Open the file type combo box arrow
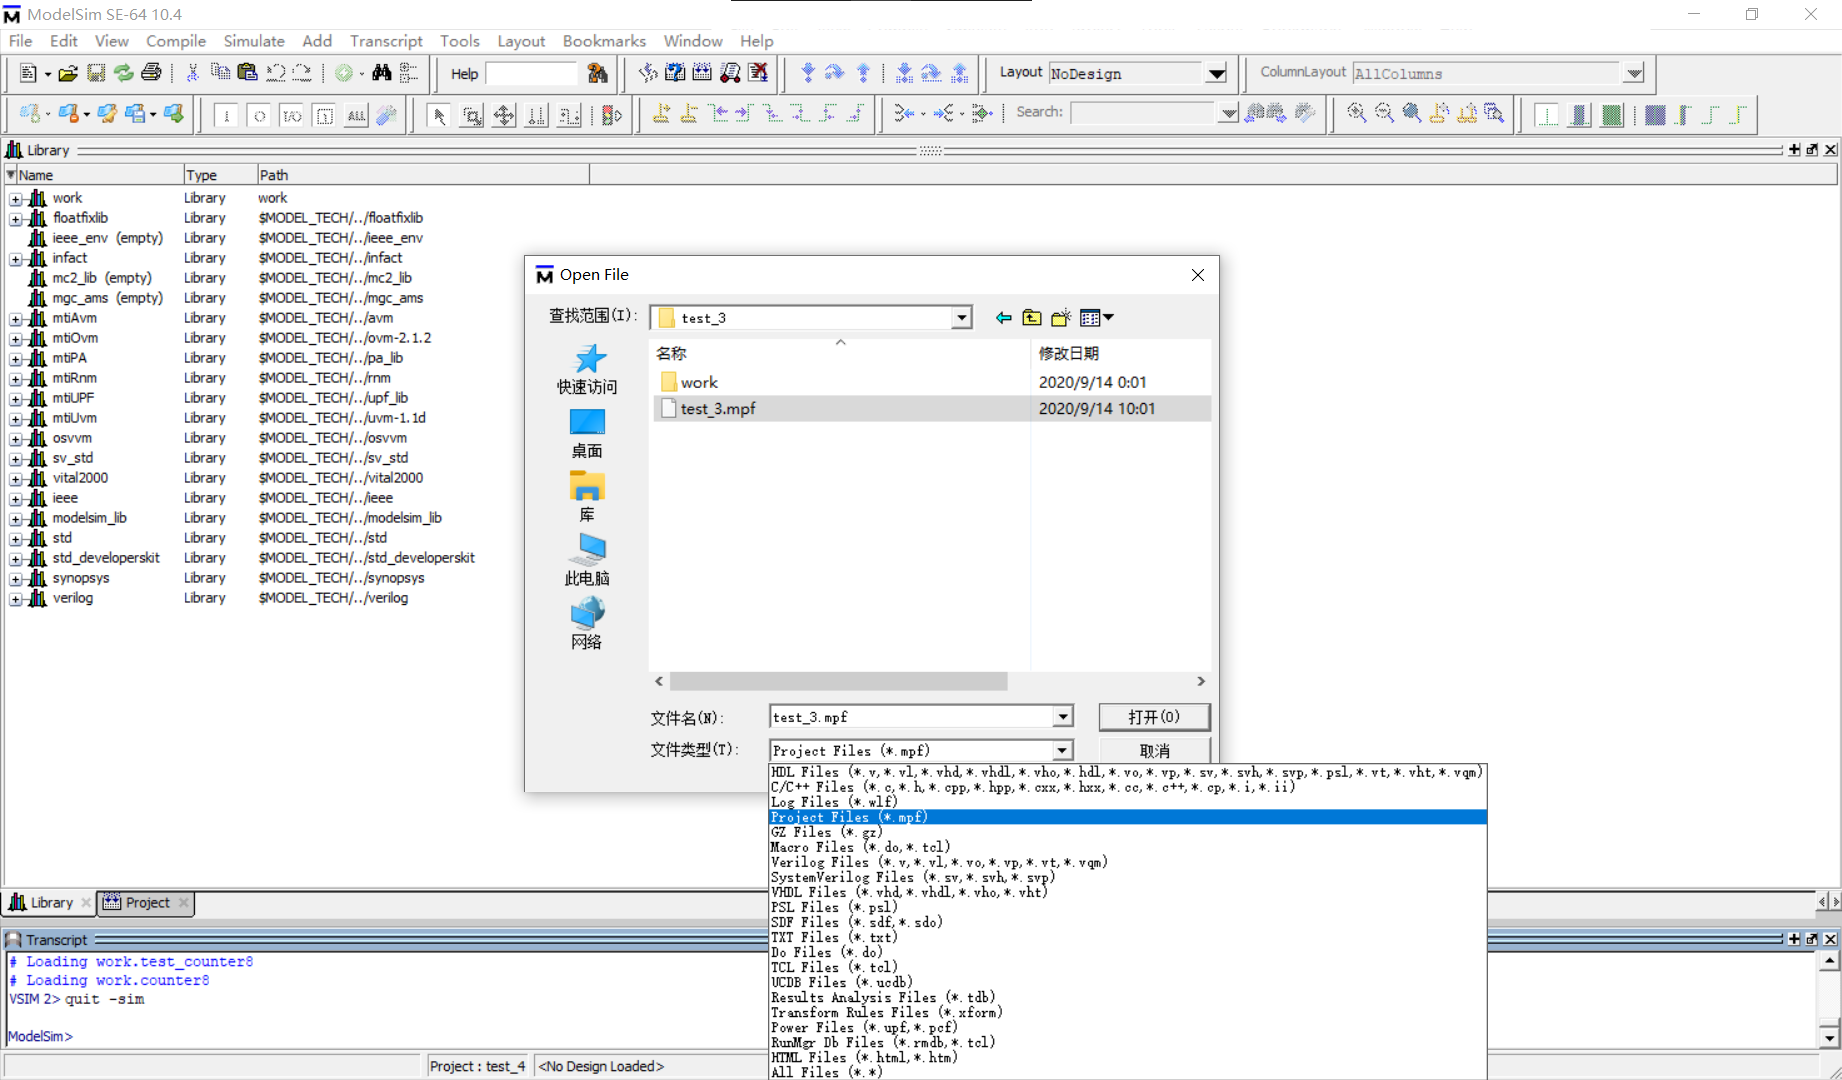The width and height of the screenshot is (1842, 1080). click(1063, 750)
